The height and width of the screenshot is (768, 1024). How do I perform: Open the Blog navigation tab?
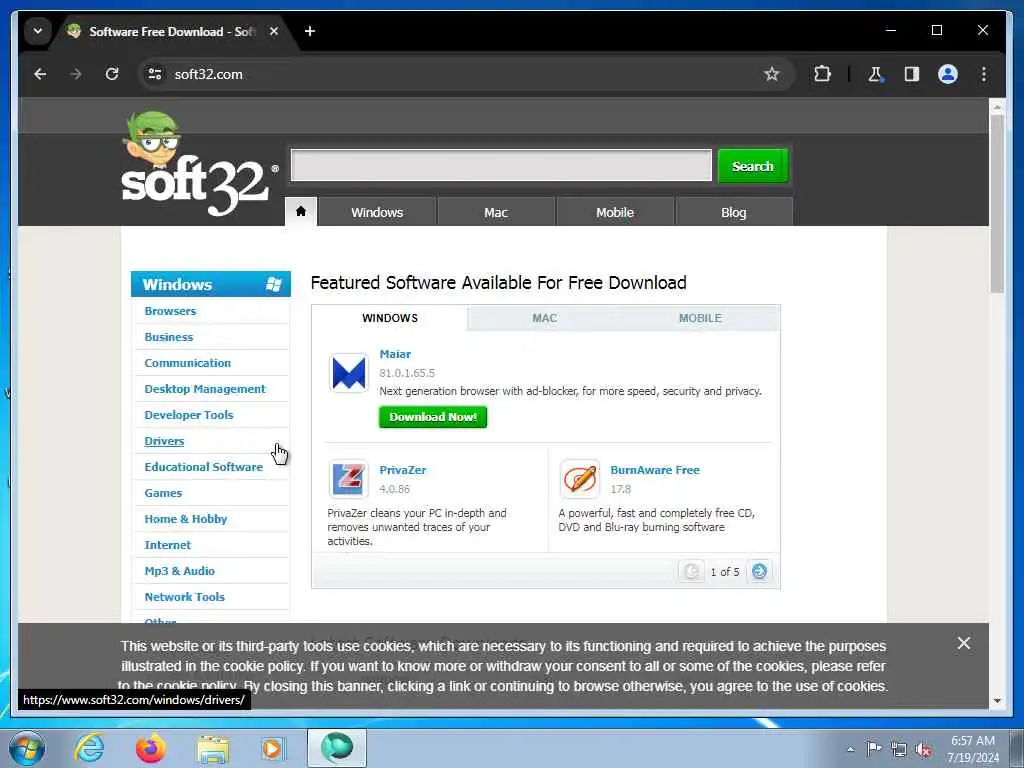(733, 212)
